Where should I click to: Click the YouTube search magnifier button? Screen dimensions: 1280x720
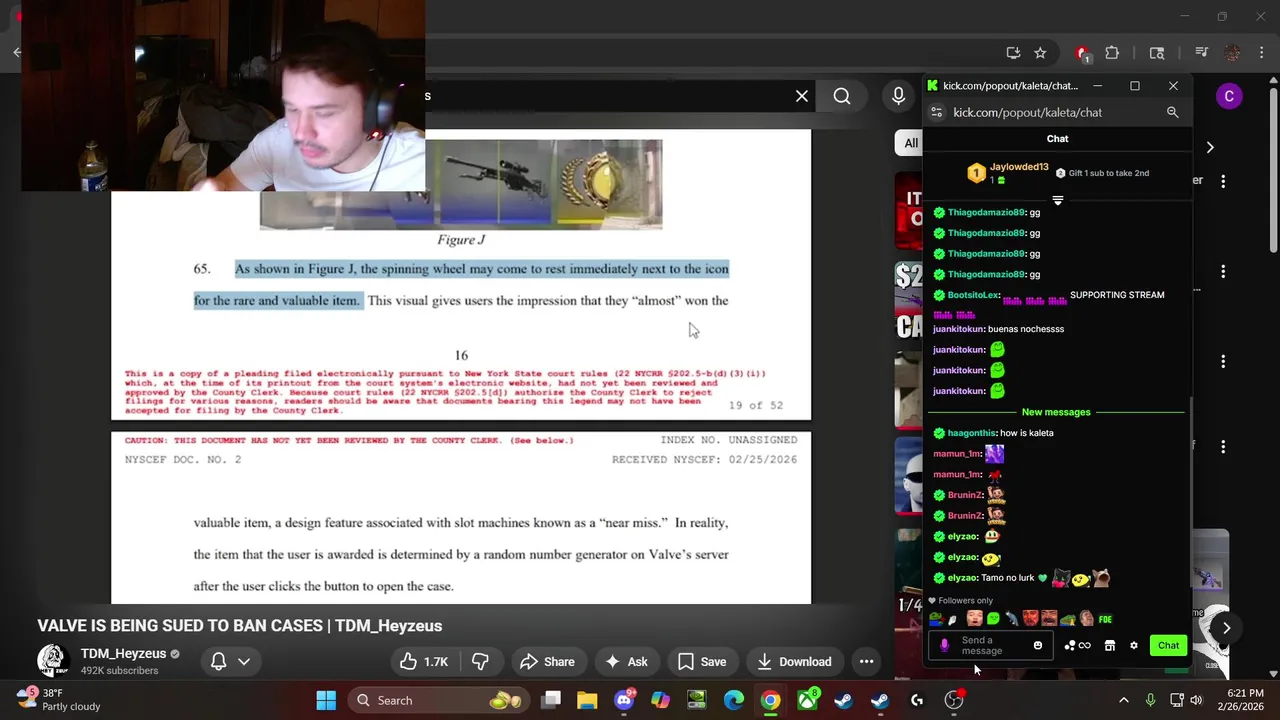pos(842,96)
